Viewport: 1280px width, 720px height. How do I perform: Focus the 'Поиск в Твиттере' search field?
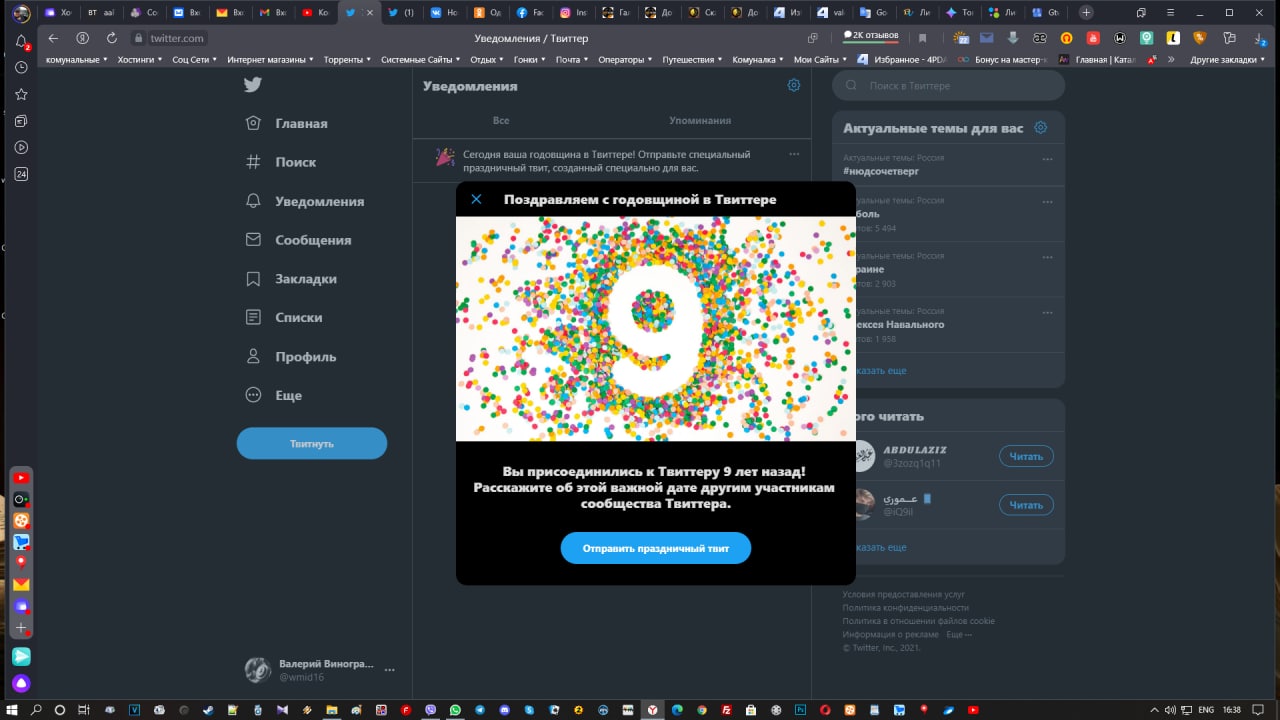(x=949, y=85)
